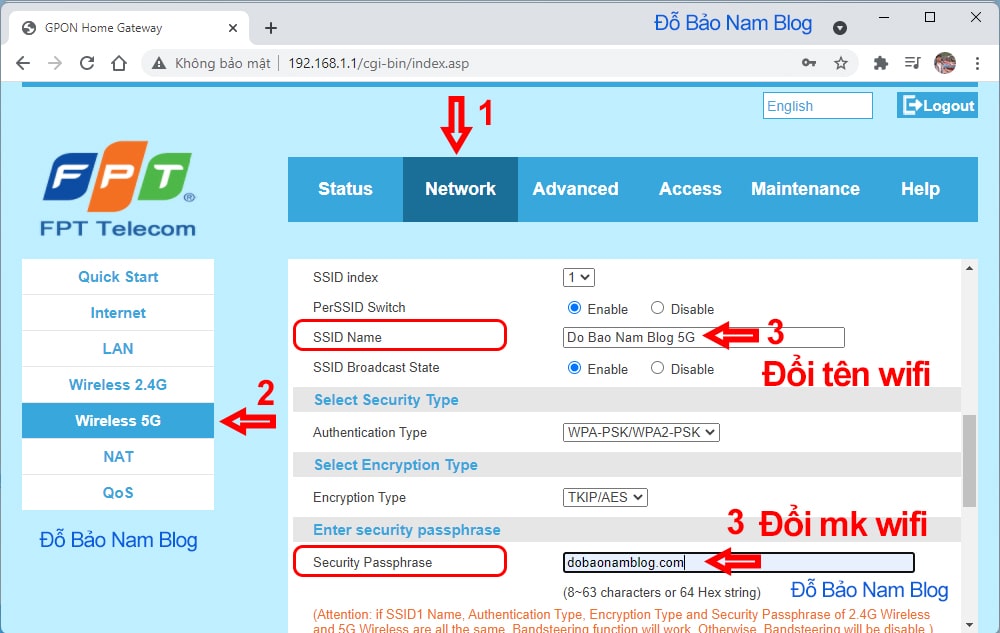
Task: Go back to the previous page
Action: [23, 63]
